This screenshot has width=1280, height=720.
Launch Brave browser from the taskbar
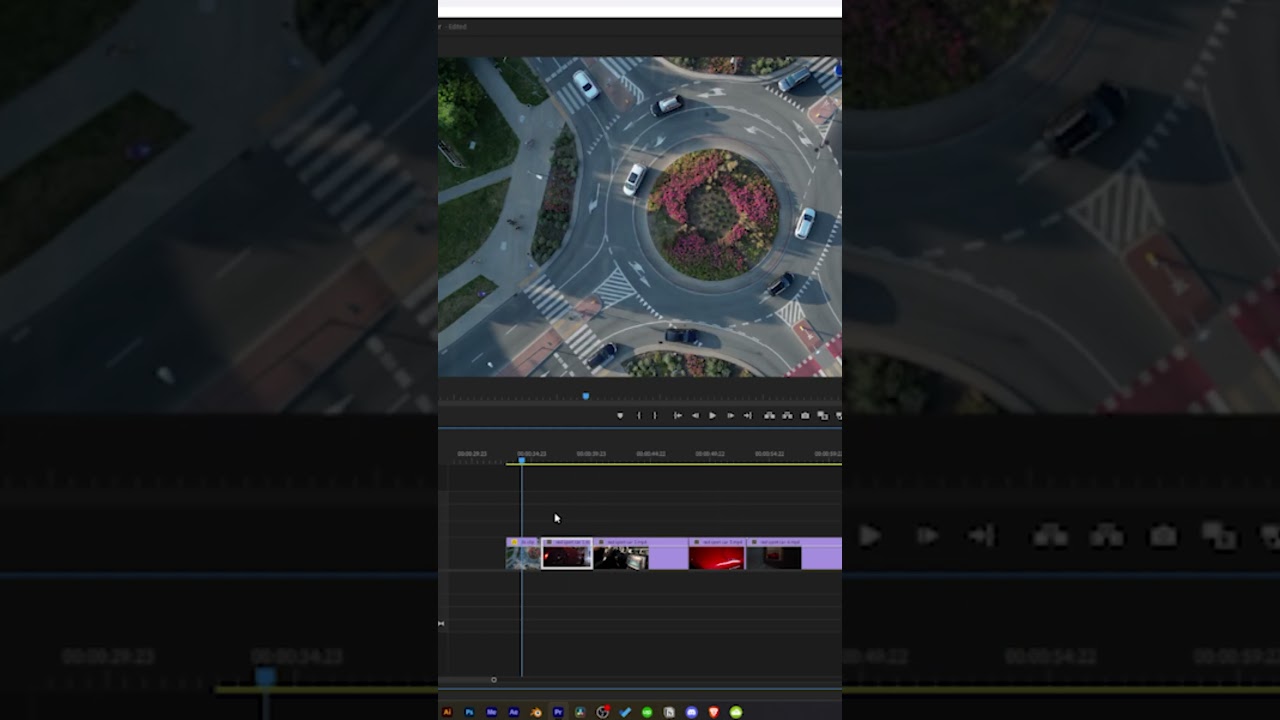pos(714,712)
